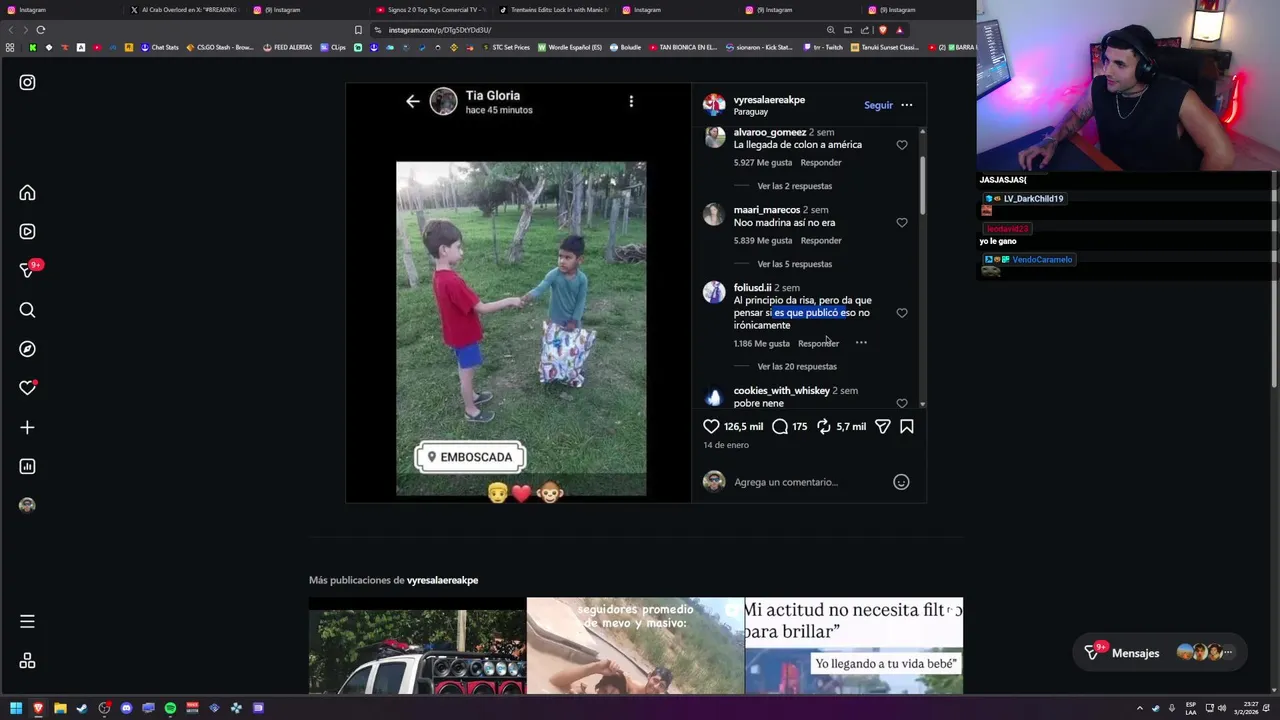Like foliusd.ii's comment

[902, 313]
